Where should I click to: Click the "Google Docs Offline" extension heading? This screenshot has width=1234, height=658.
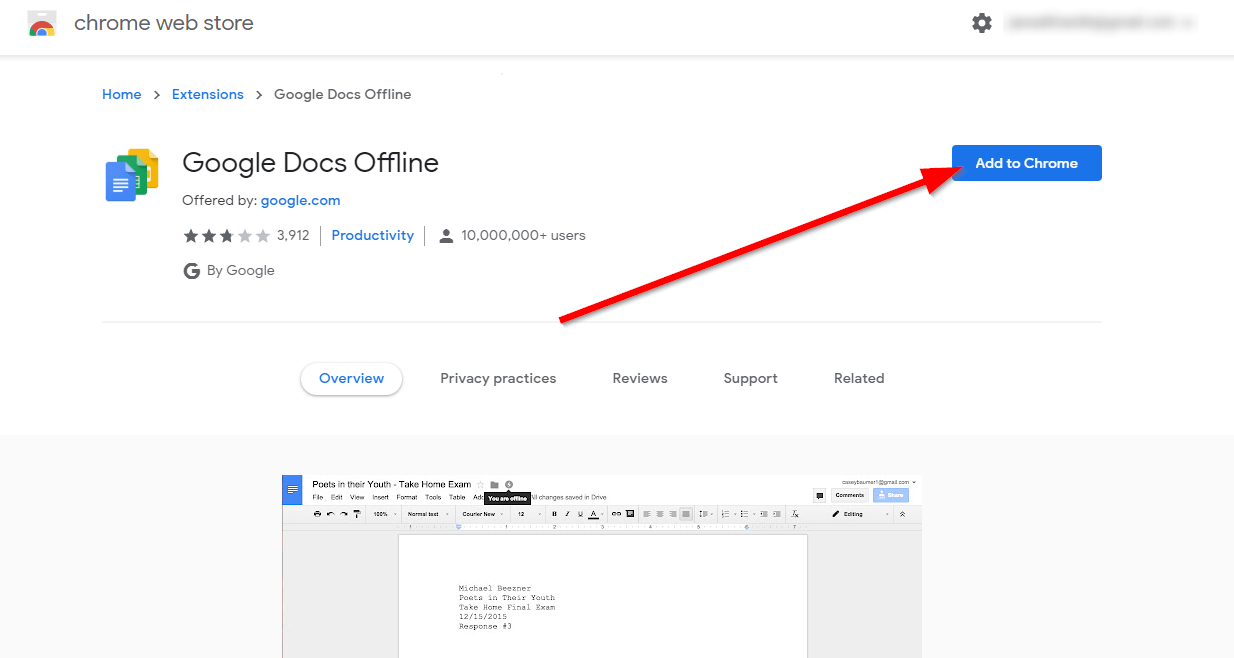pyautogui.click(x=310, y=162)
